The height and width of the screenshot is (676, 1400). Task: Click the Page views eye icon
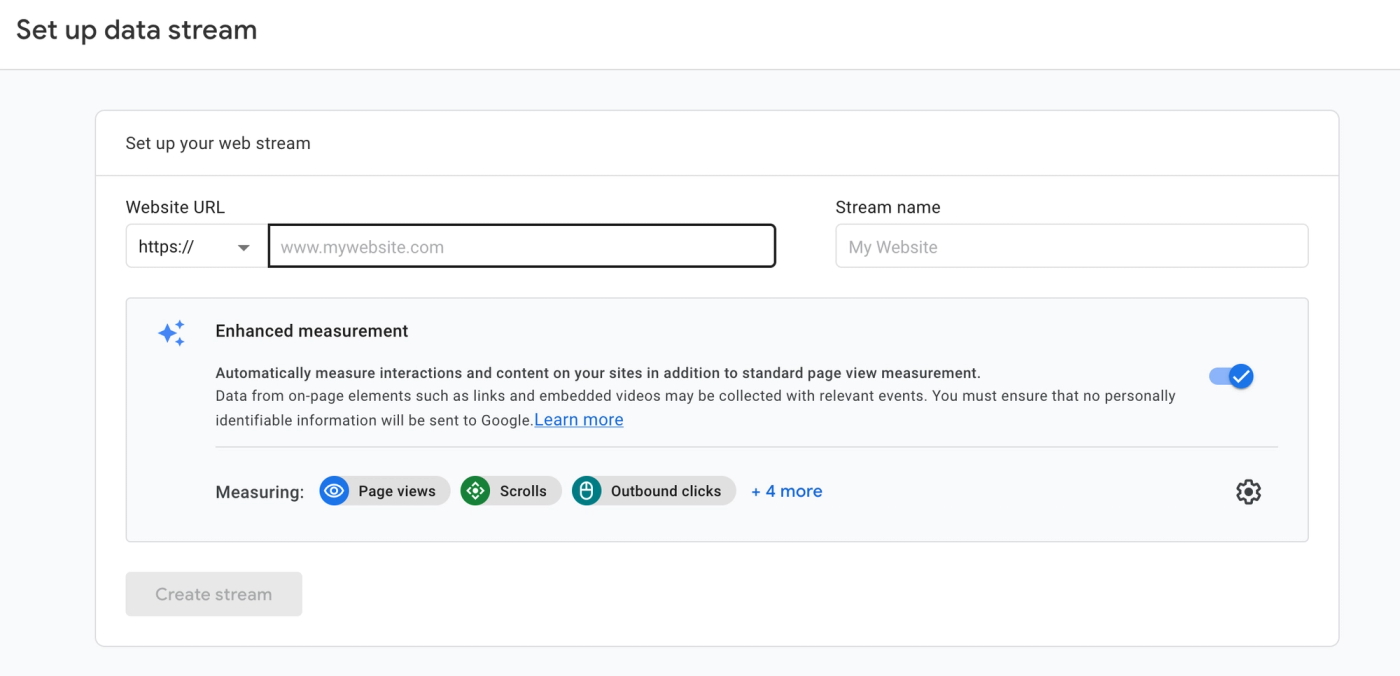pyautogui.click(x=333, y=490)
